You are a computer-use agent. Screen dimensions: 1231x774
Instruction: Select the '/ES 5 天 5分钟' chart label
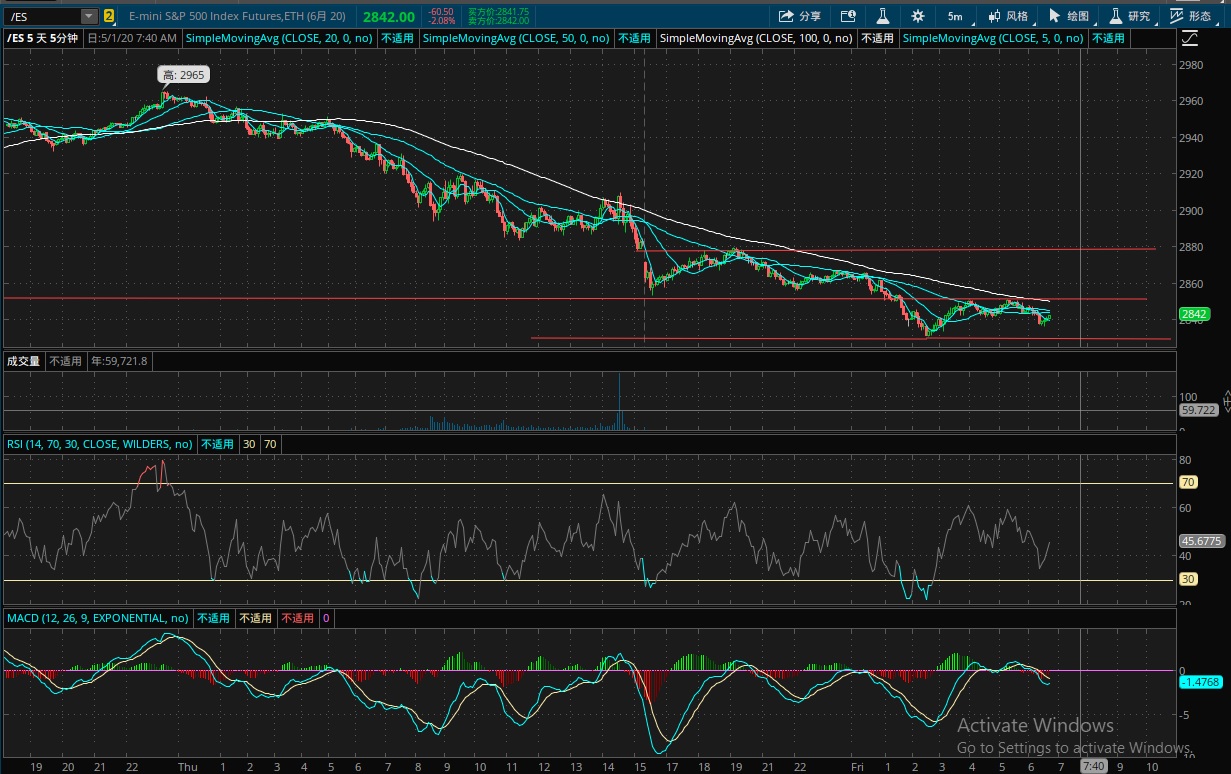(44, 38)
